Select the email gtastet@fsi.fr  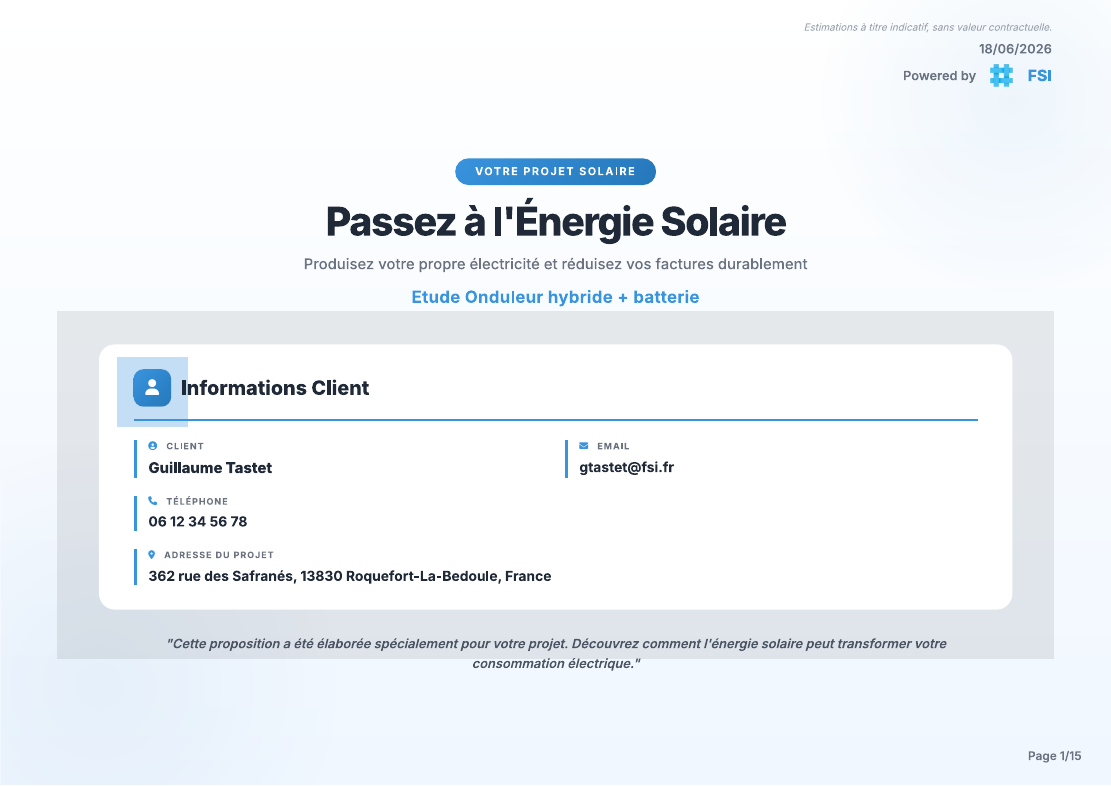click(626, 467)
